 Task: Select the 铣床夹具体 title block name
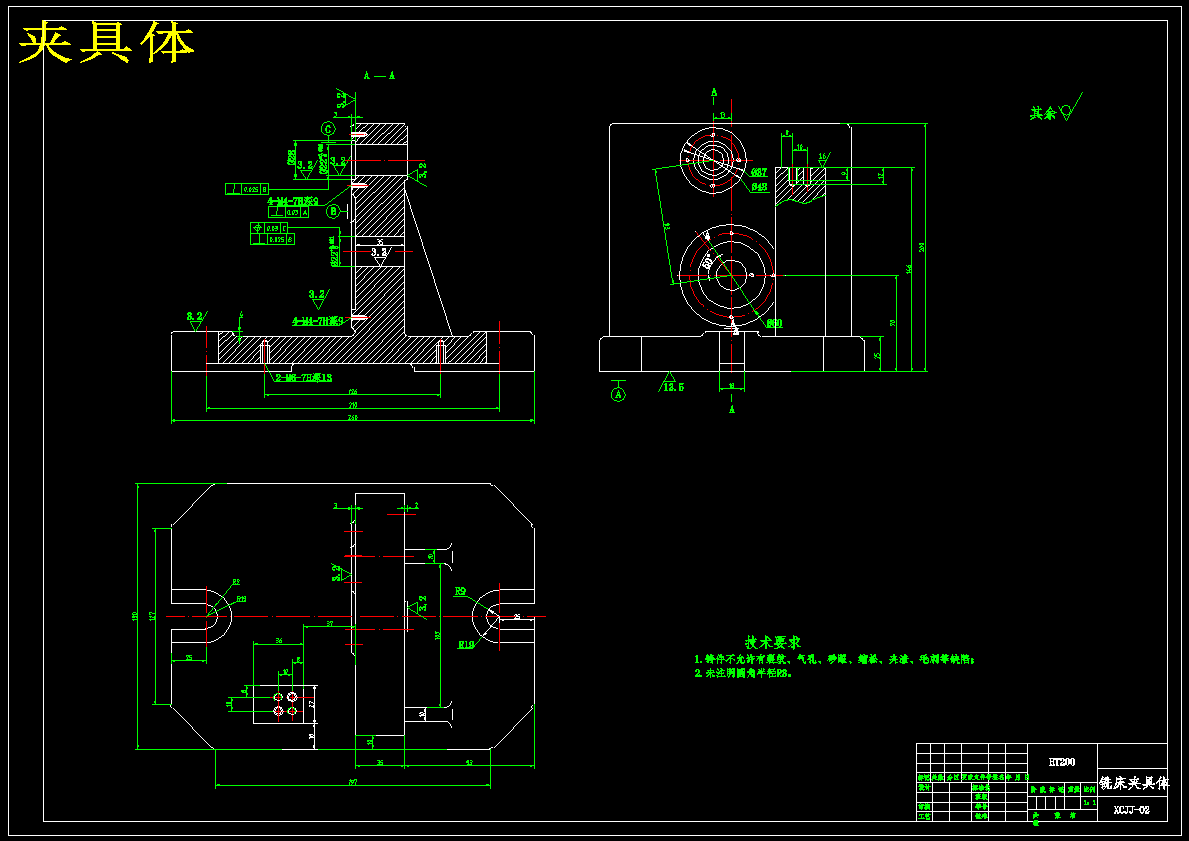[x=1133, y=783]
